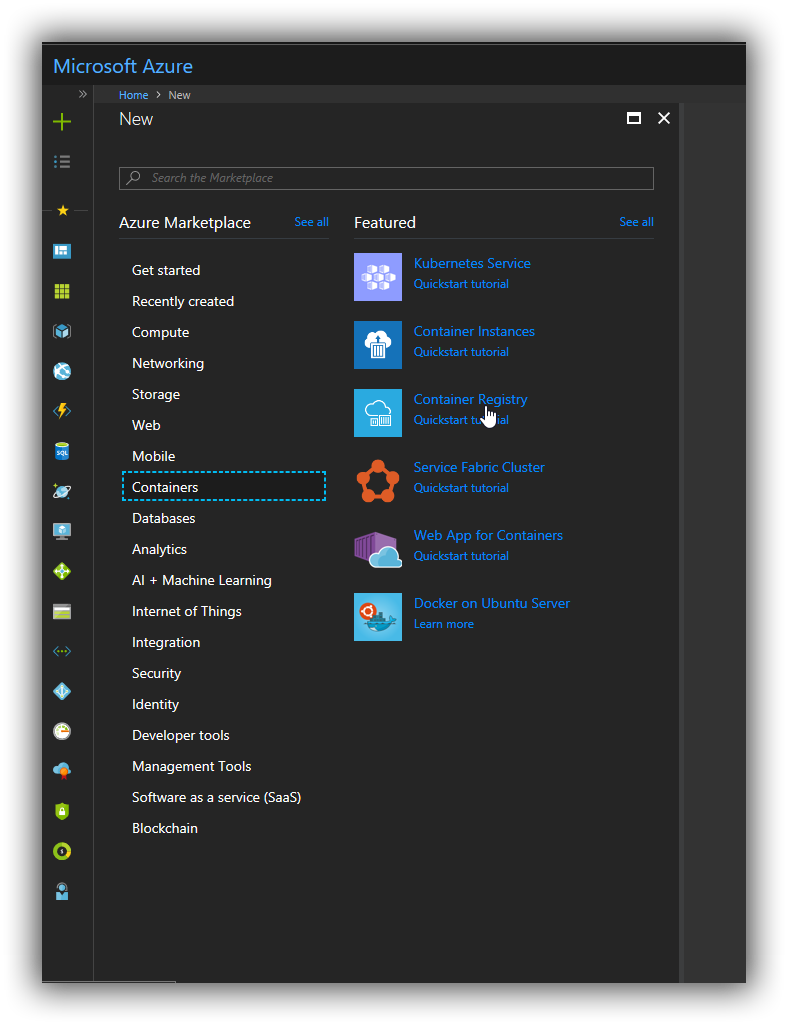Click the Container Instances tile icon
This screenshot has width=788, height=1025.
378,345
